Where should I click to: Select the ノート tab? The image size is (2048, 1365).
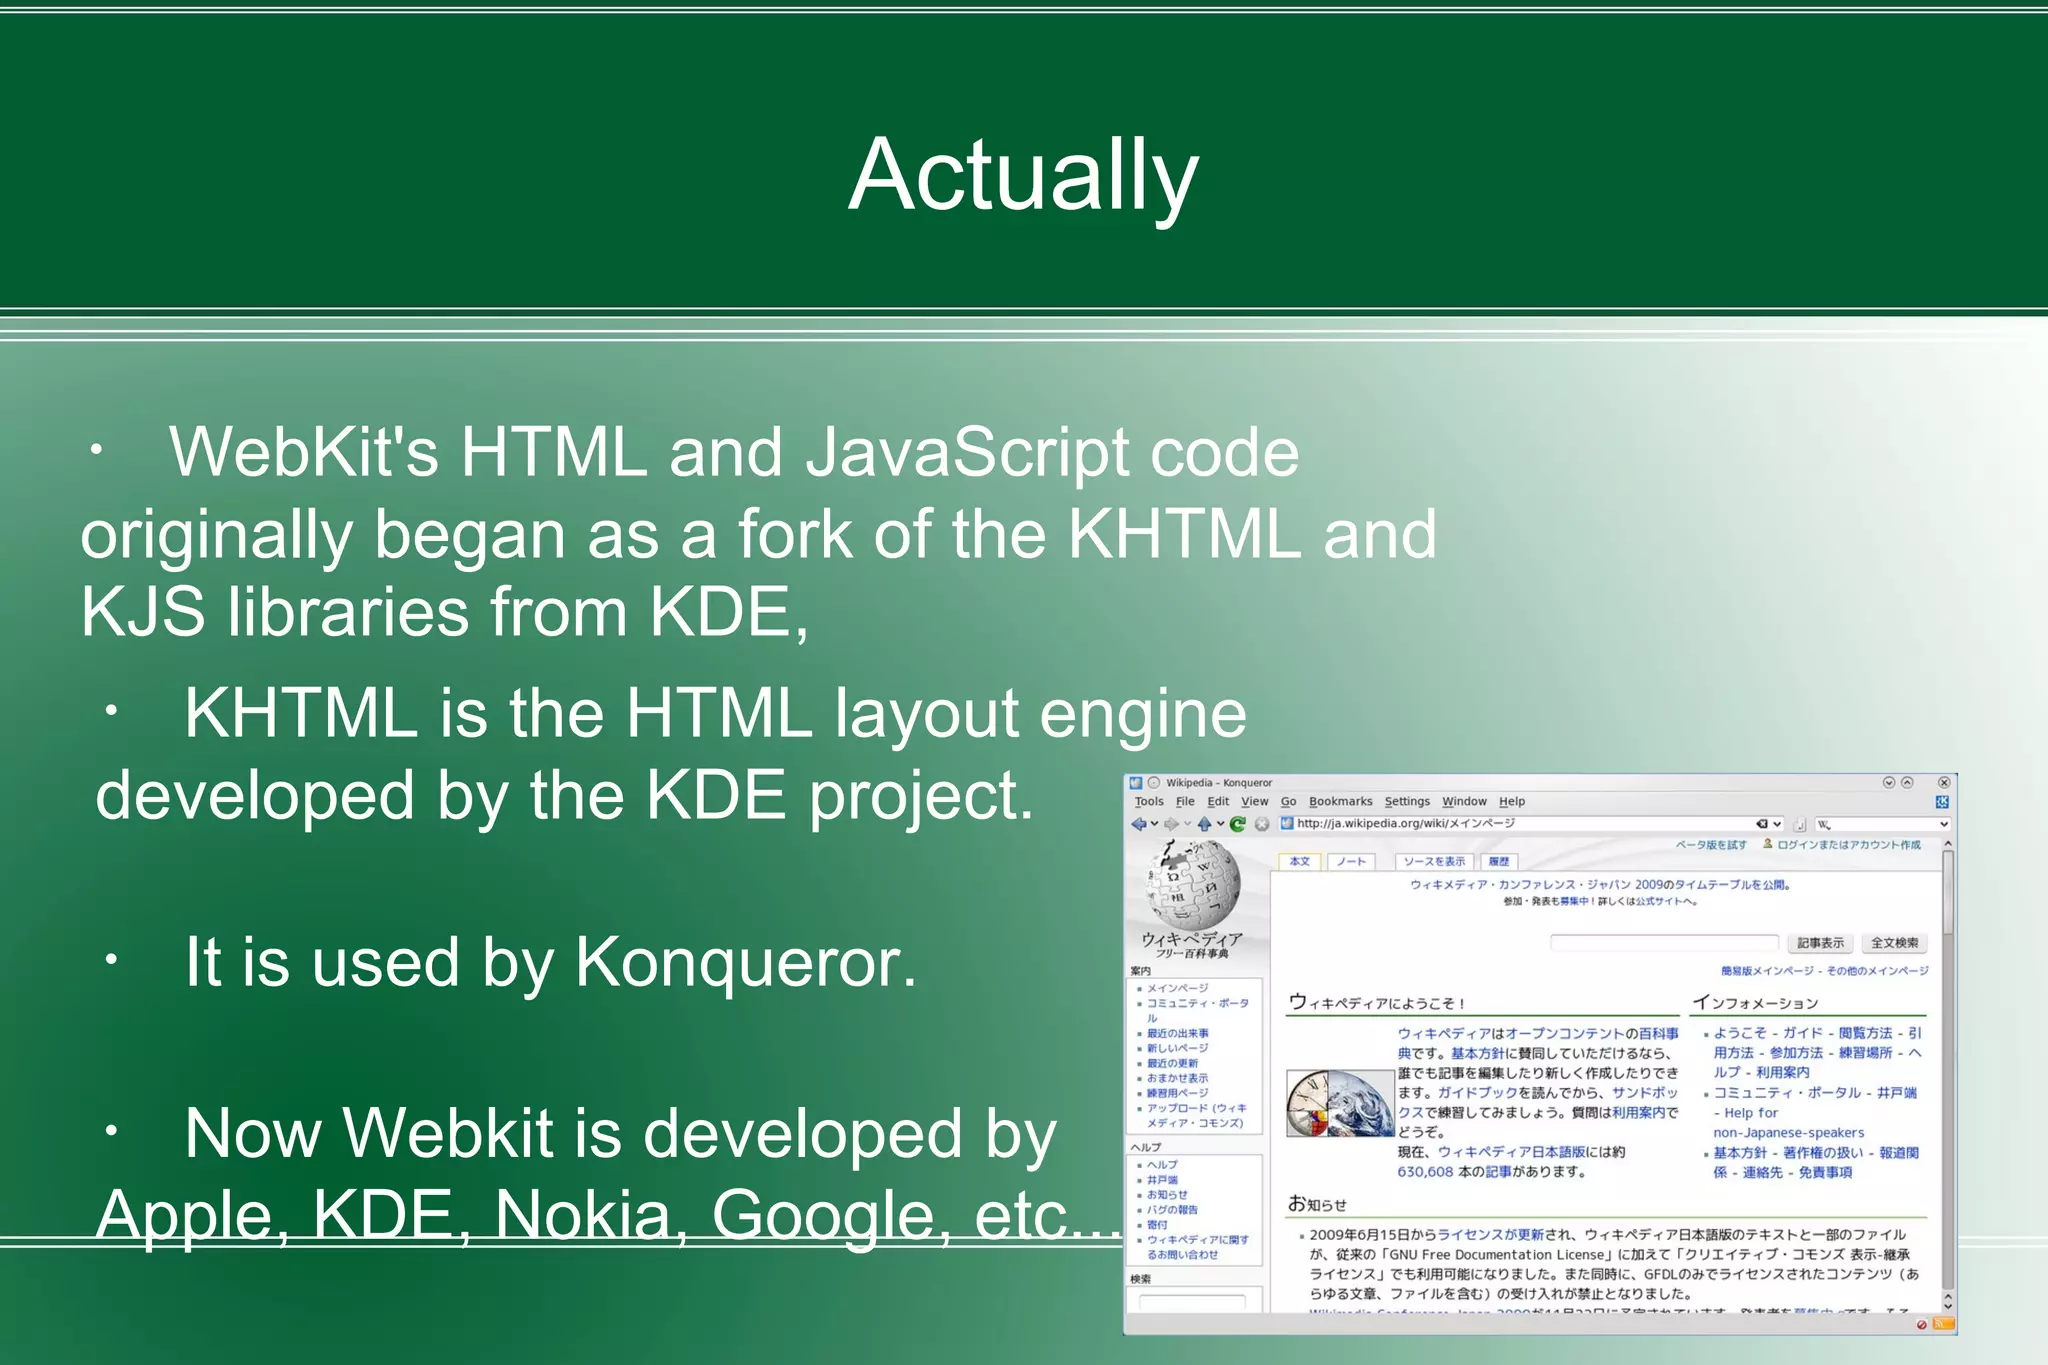(1351, 861)
